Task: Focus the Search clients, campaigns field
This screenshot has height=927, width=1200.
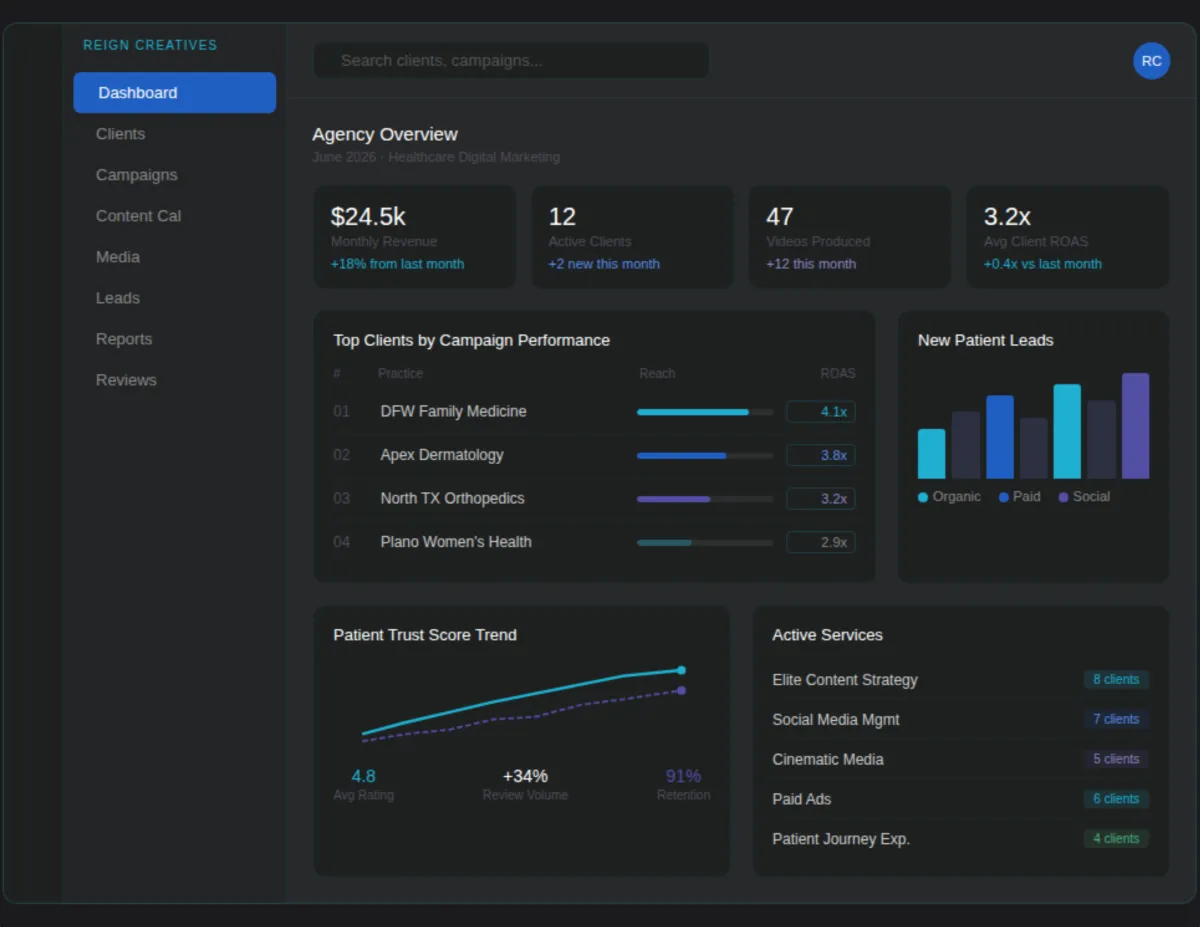Action: [x=511, y=60]
